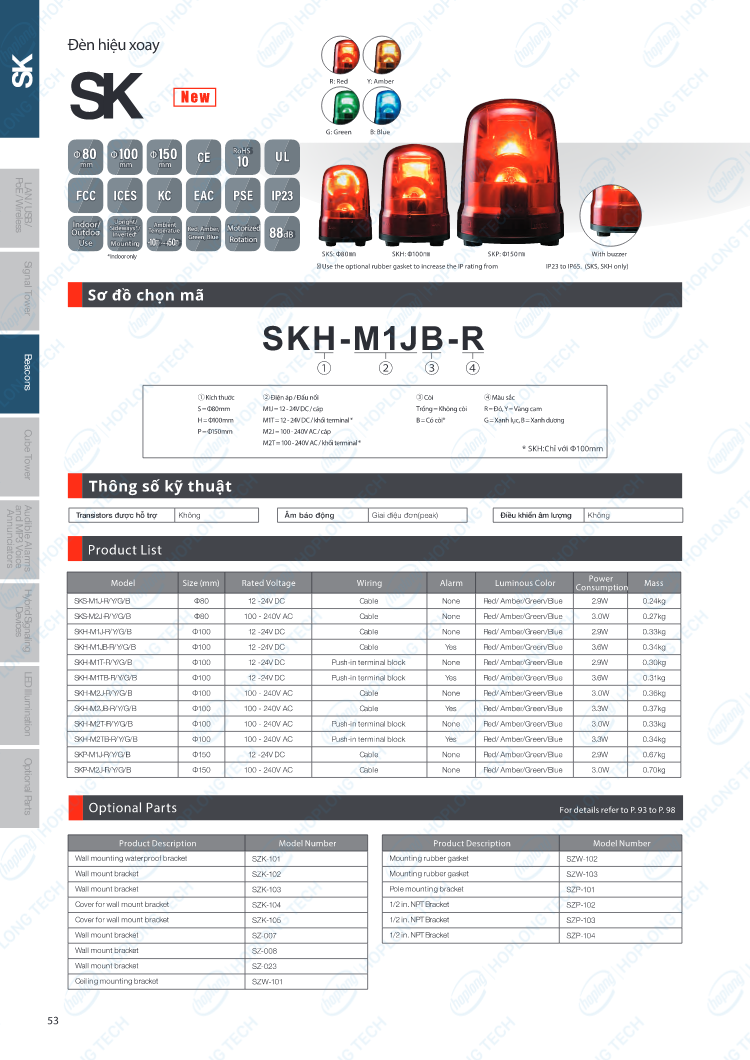Click the SKH-M1JB-R model code heading

coord(373,339)
